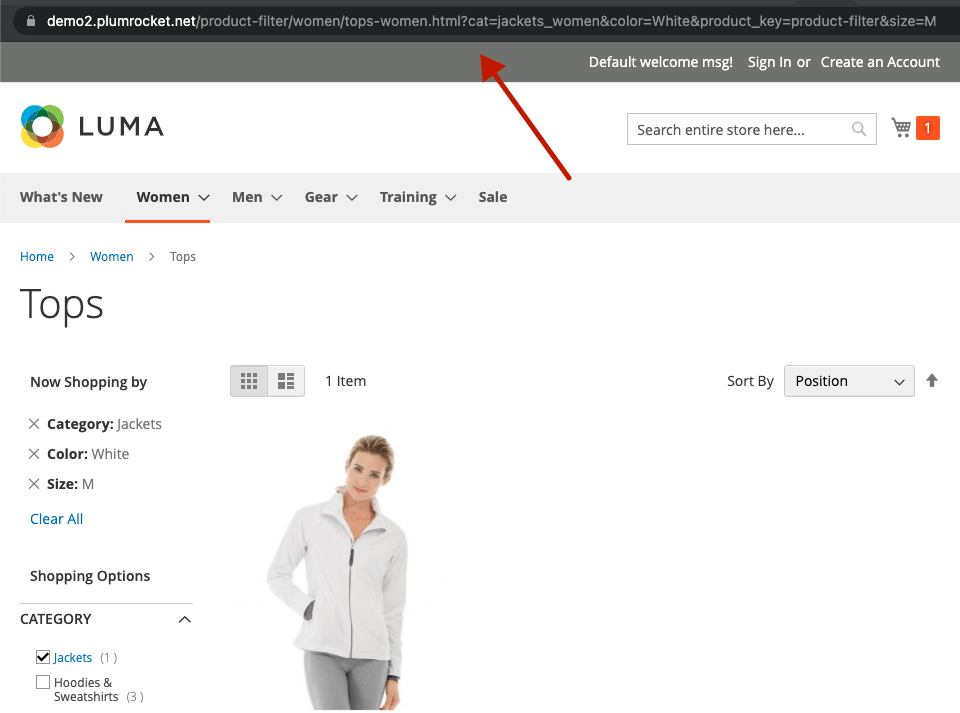
Task: Open the Training menu item
Action: tap(408, 197)
